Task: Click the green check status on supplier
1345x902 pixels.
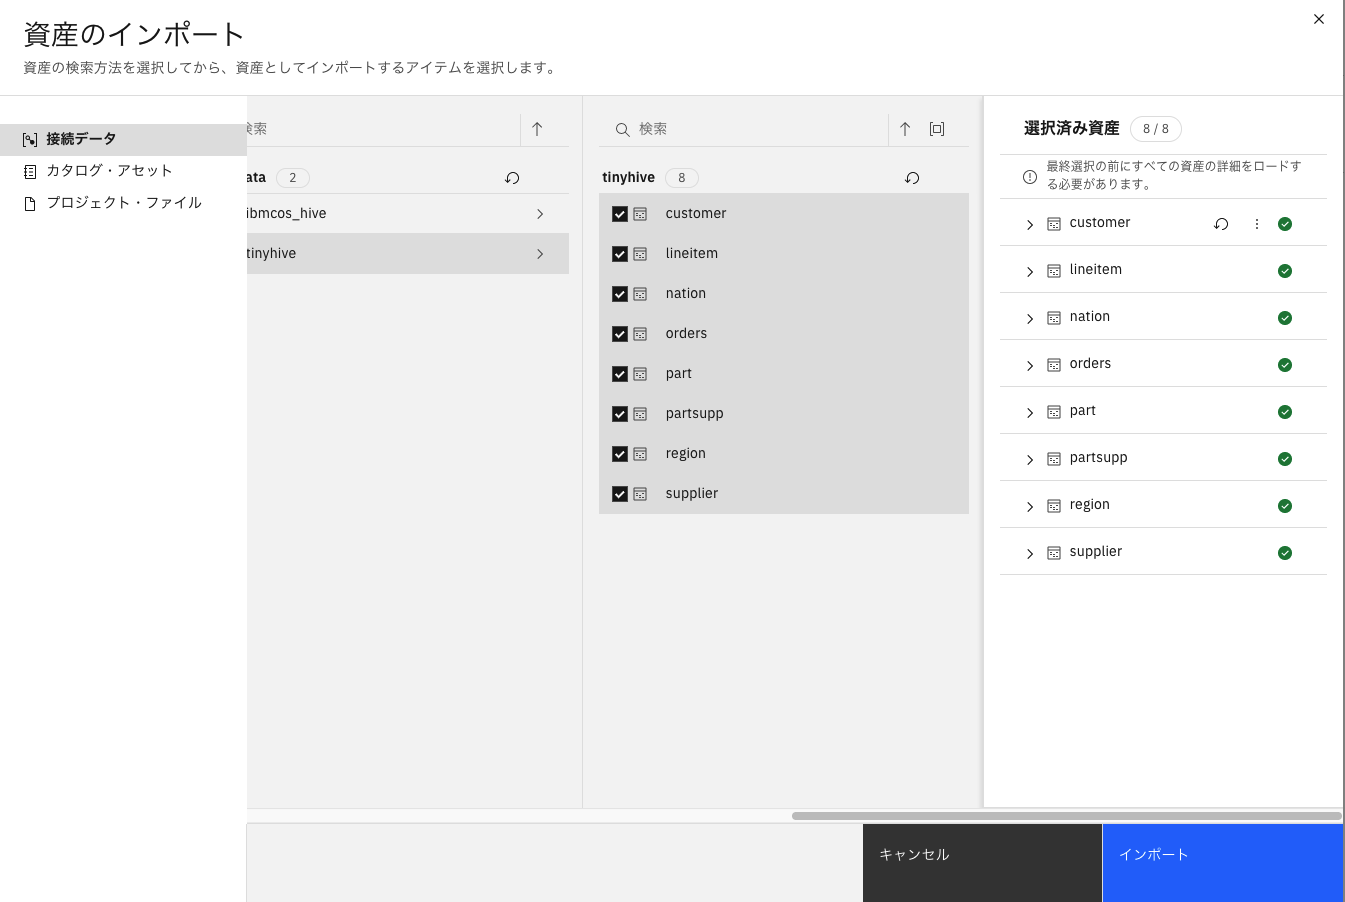Action: coord(1285,552)
